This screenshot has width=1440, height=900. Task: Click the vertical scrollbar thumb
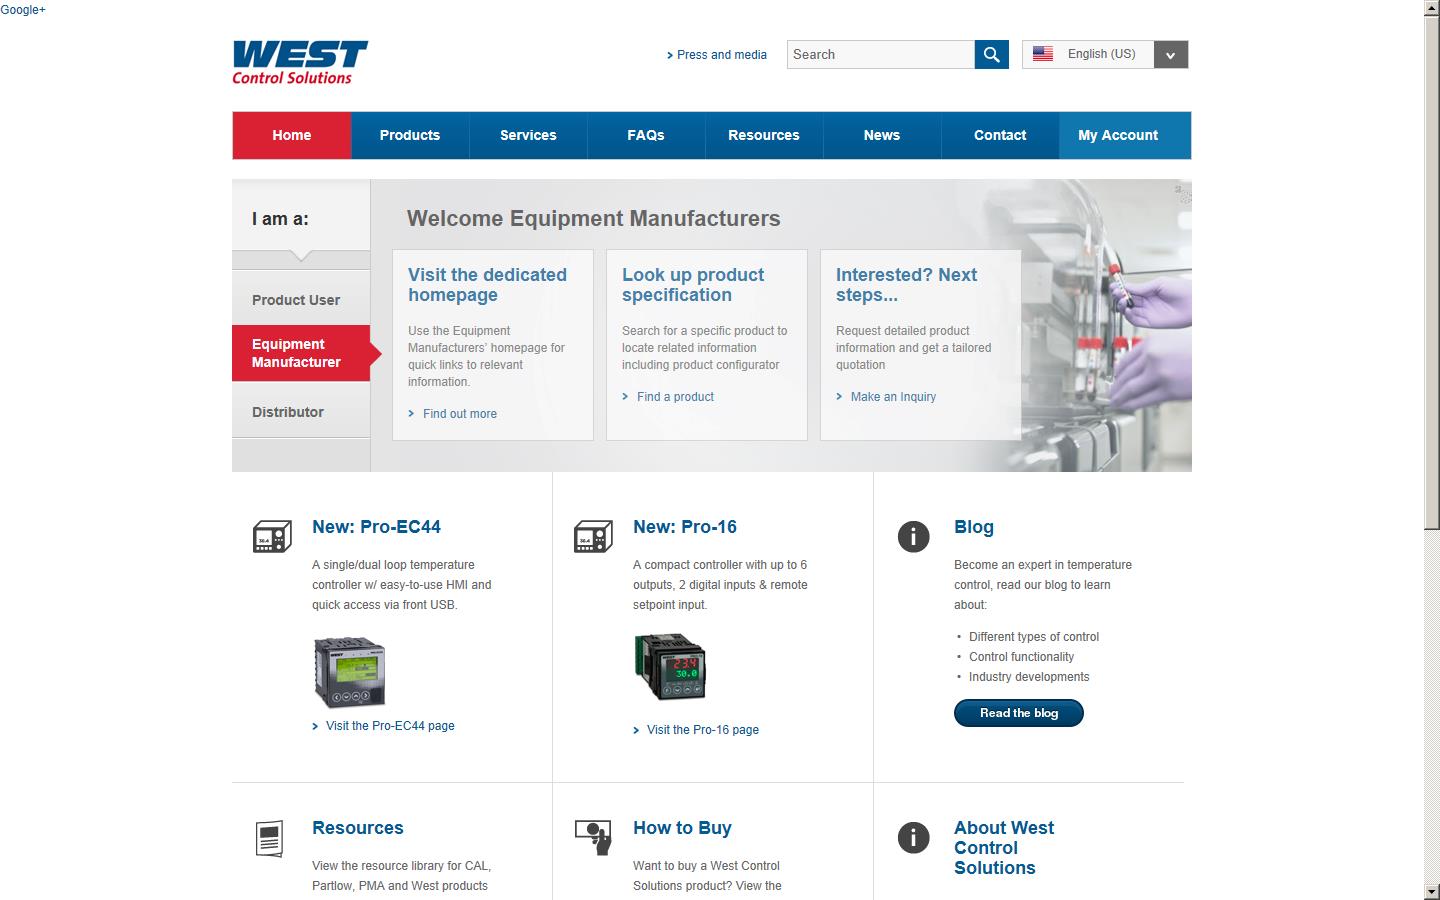click(x=1432, y=272)
